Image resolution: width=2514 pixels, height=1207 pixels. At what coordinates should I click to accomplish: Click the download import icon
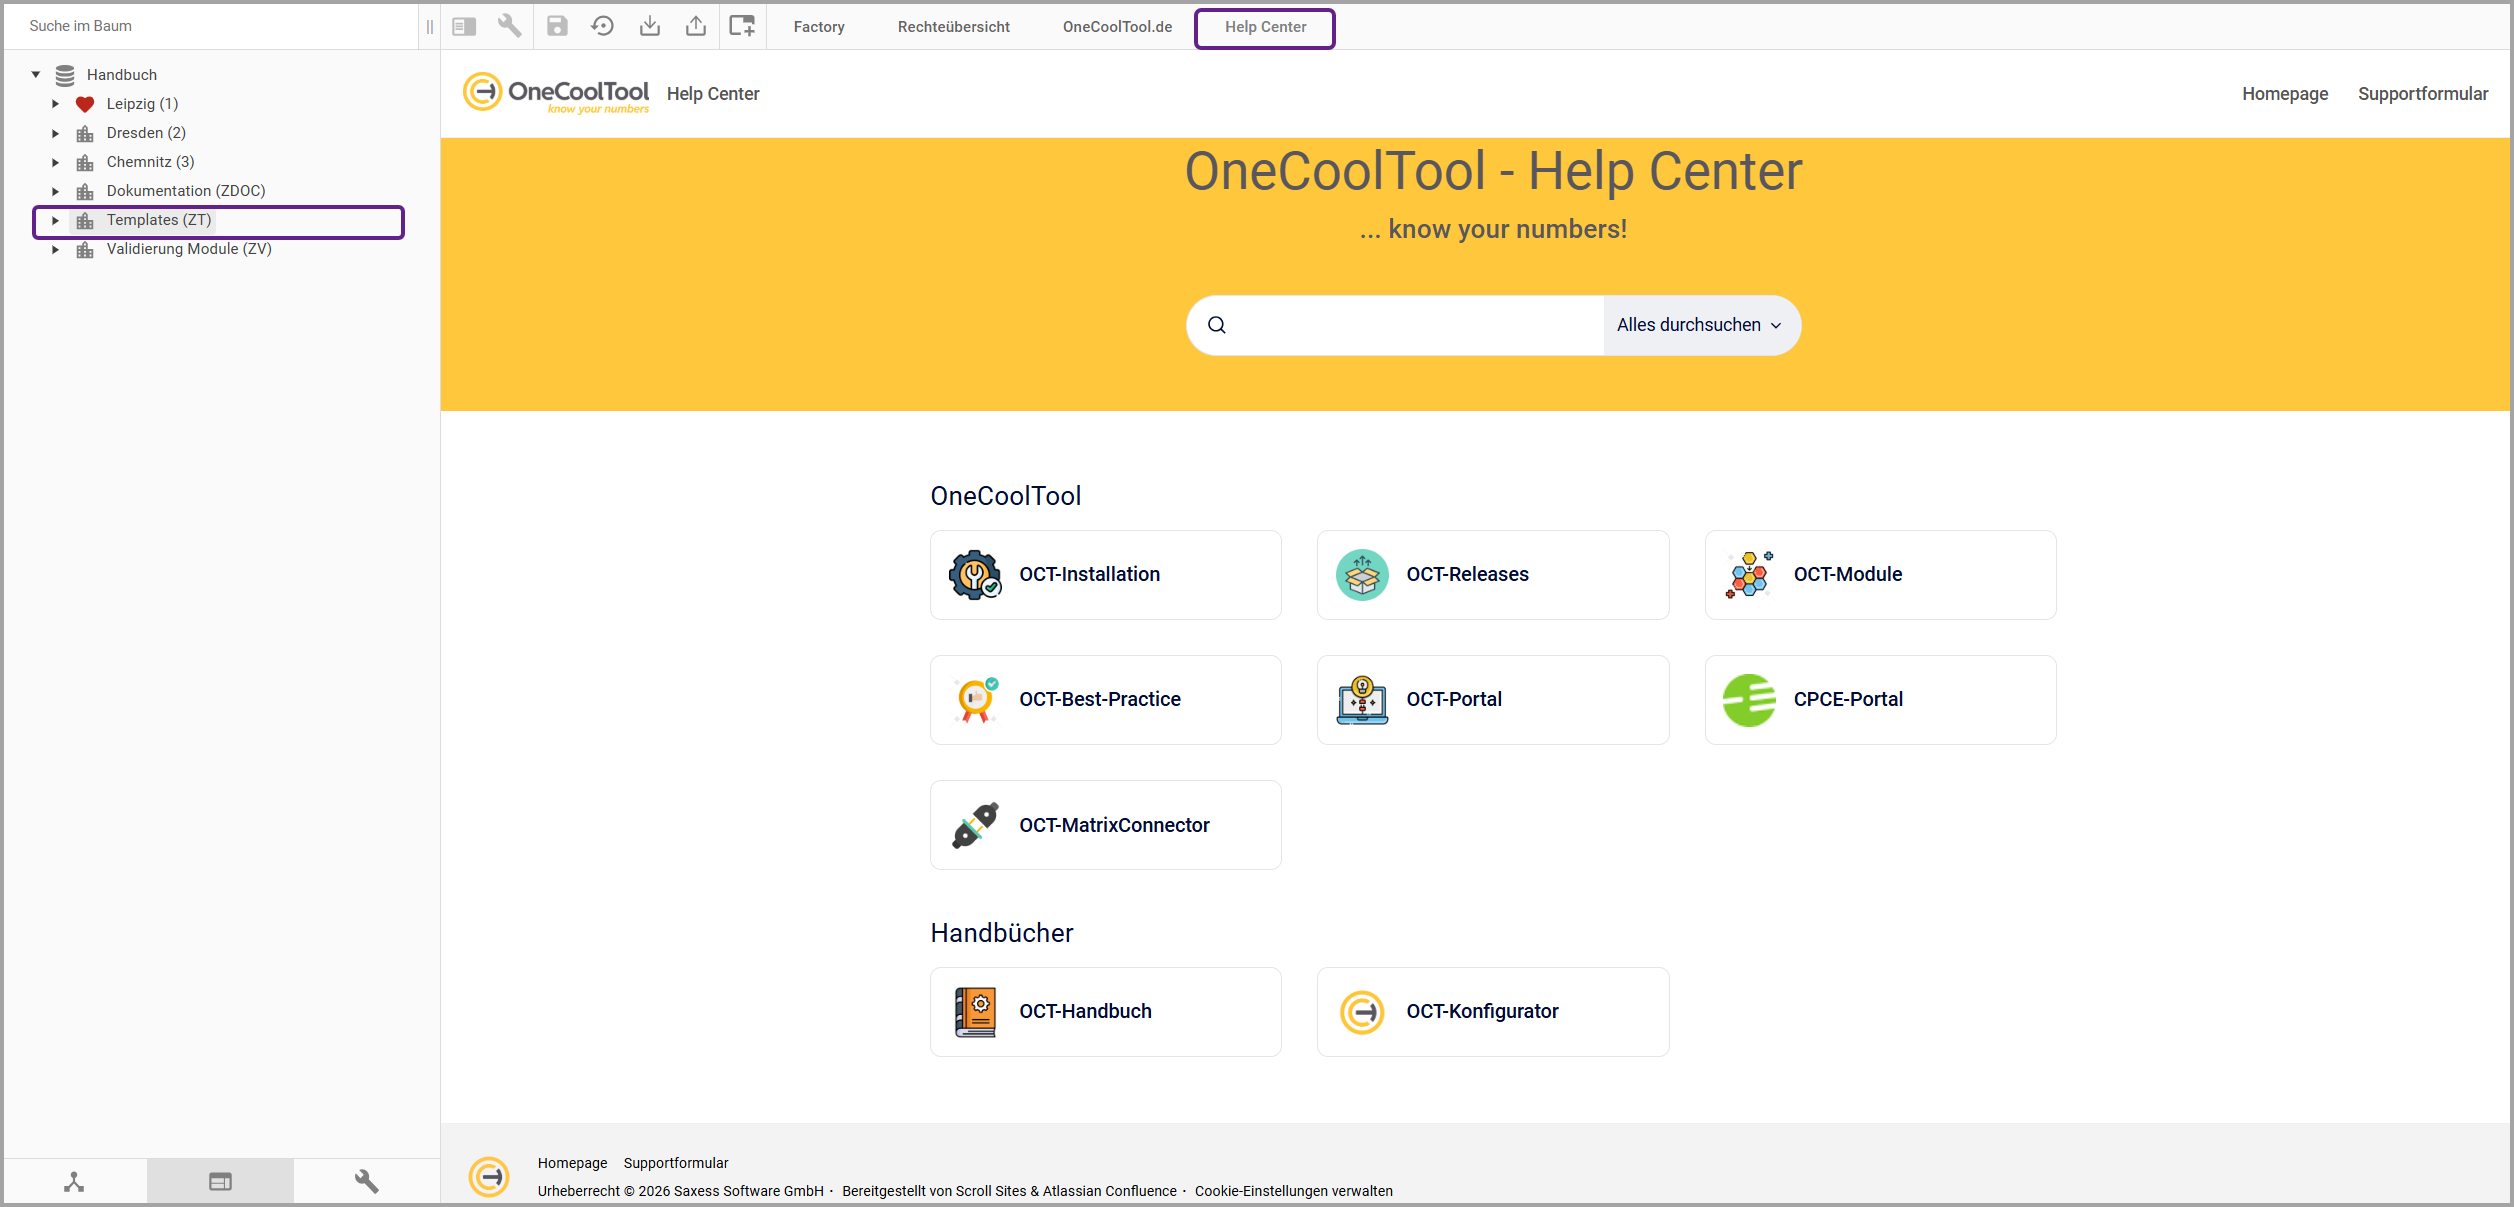[650, 27]
